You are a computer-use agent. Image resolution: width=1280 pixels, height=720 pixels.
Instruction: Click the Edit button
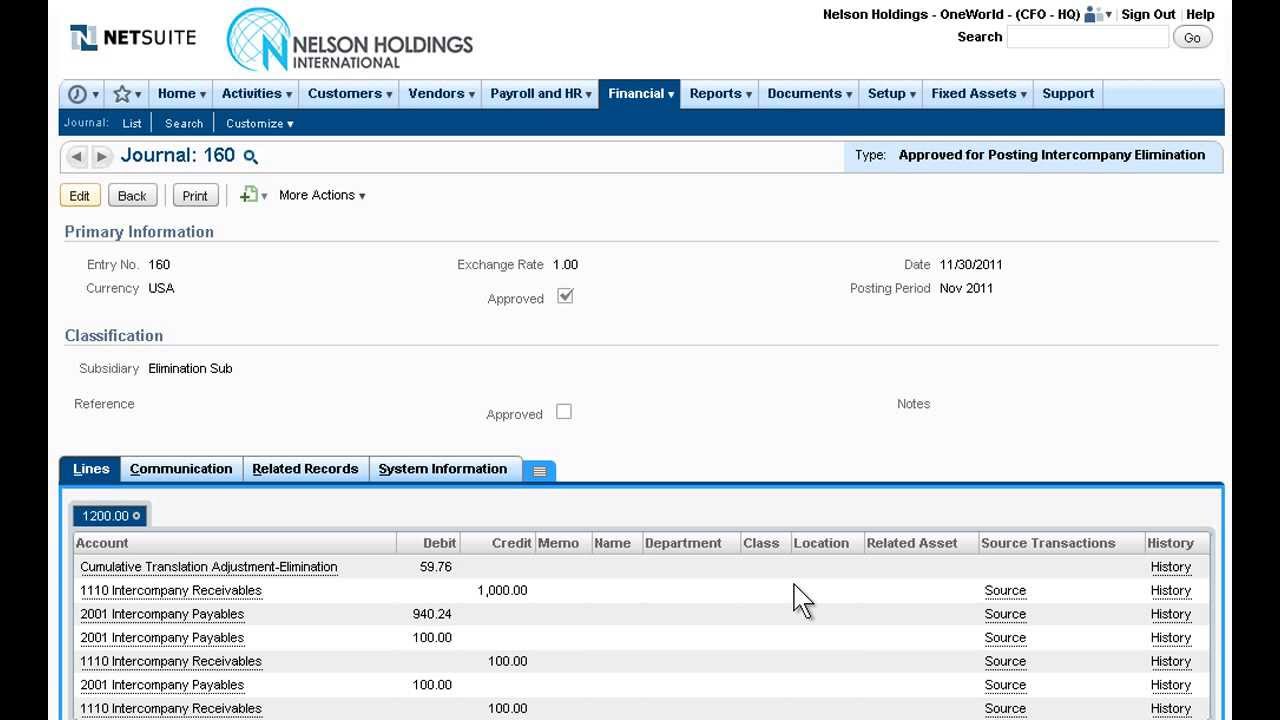79,196
